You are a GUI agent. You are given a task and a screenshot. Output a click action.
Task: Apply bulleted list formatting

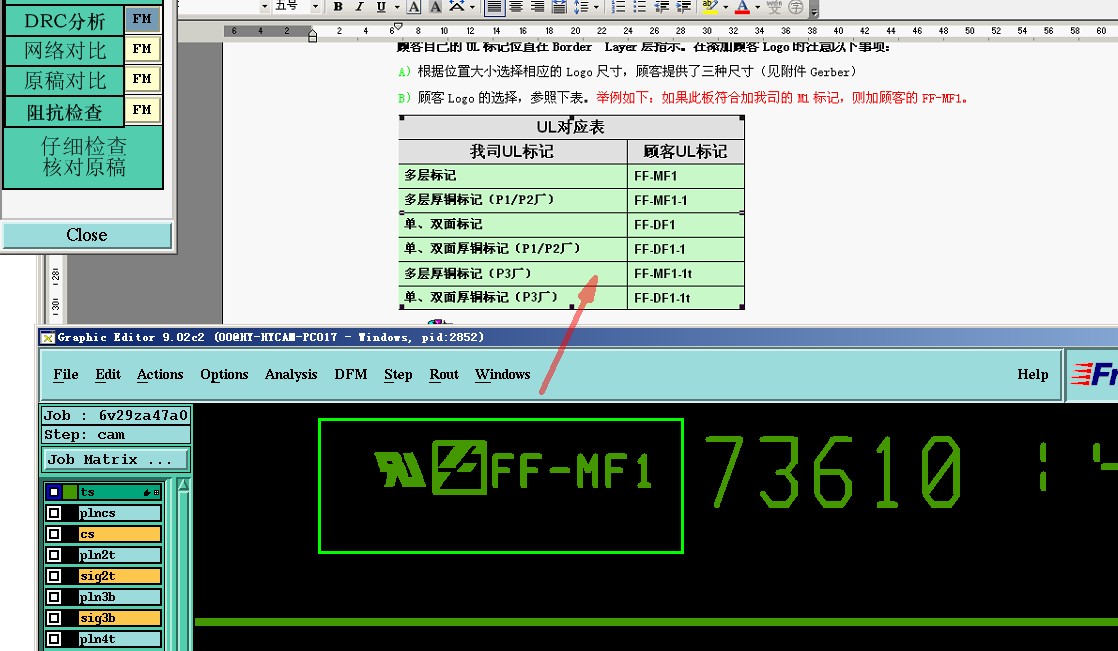click(640, 6)
